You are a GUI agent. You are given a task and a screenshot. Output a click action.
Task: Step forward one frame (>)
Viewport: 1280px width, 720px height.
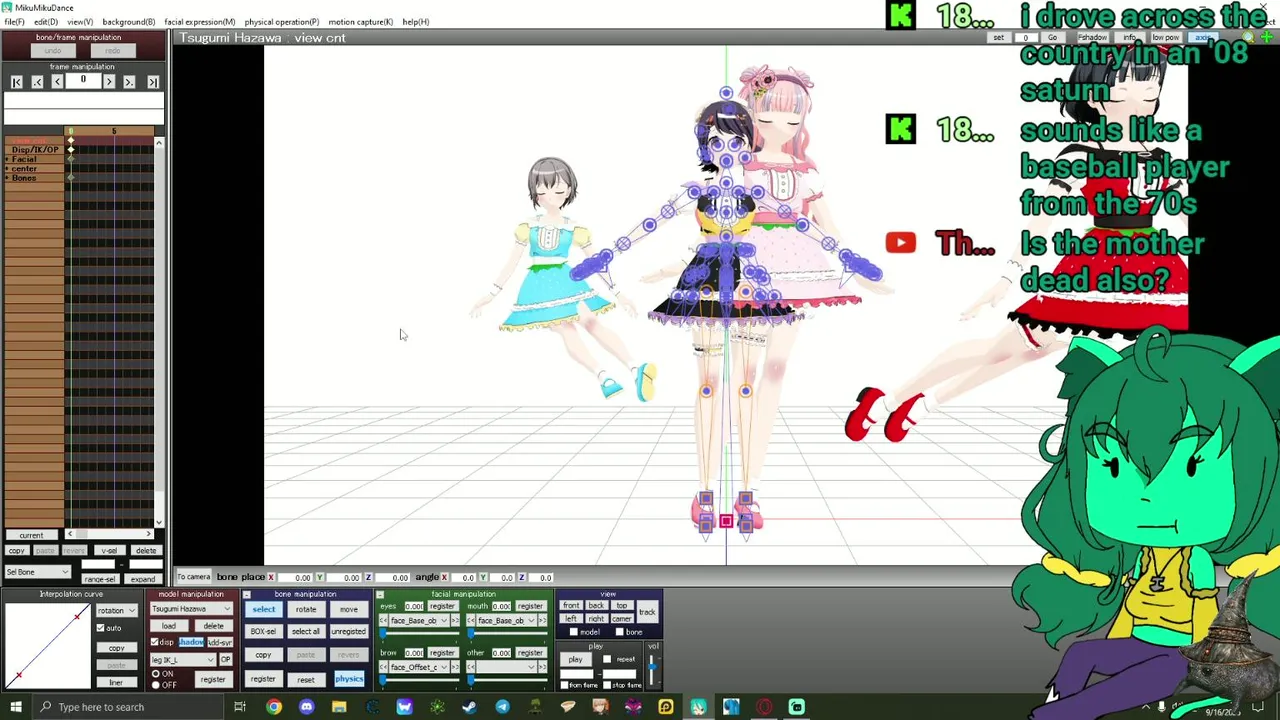[109, 82]
